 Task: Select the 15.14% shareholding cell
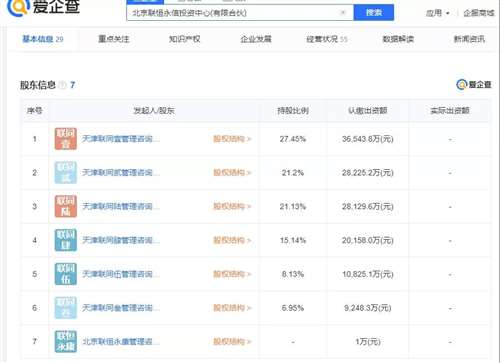click(293, 240)
